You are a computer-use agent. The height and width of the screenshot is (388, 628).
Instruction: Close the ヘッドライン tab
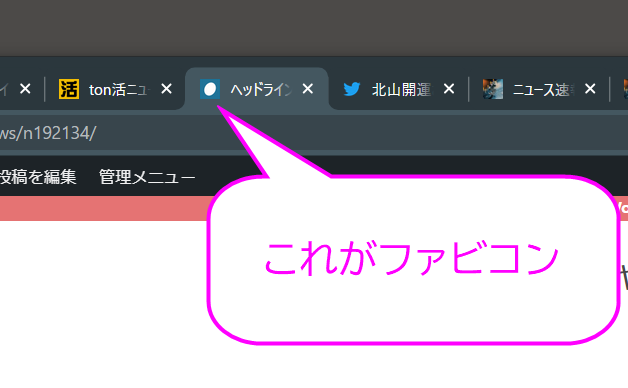(308, 89)
